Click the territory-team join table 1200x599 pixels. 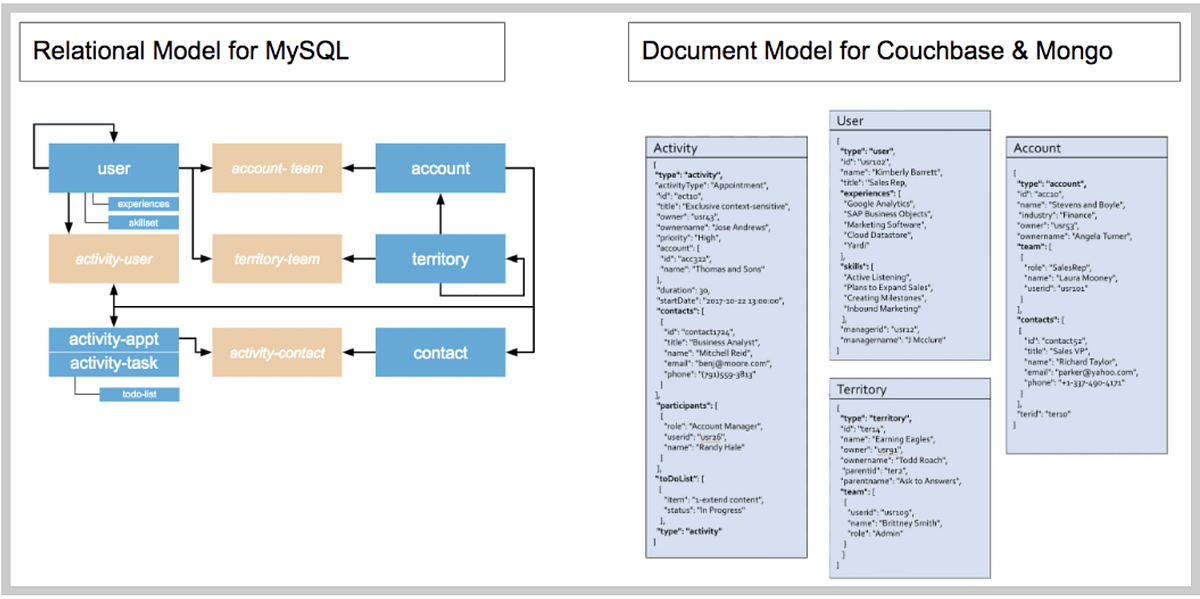point(276,259)
